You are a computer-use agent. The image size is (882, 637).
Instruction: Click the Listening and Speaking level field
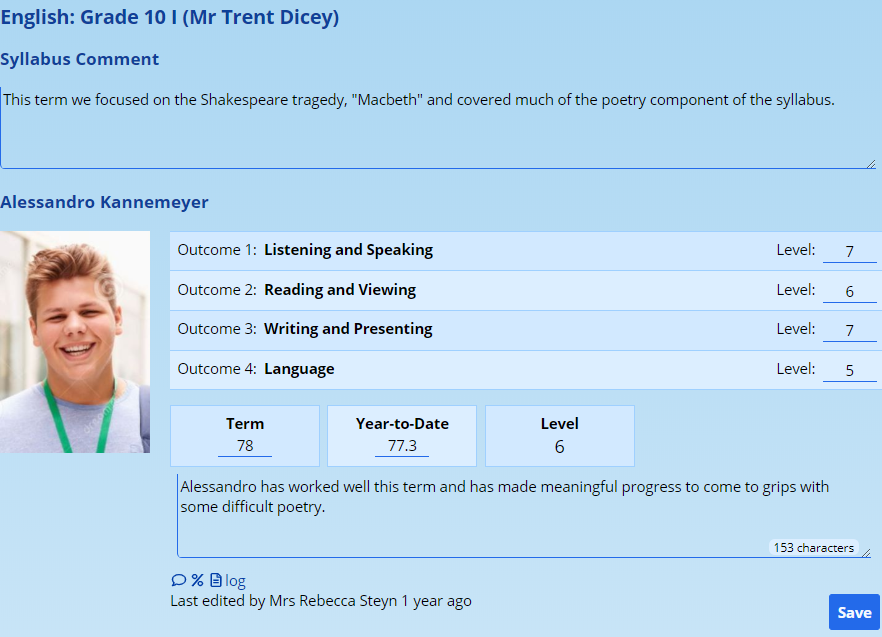(849, 251)
